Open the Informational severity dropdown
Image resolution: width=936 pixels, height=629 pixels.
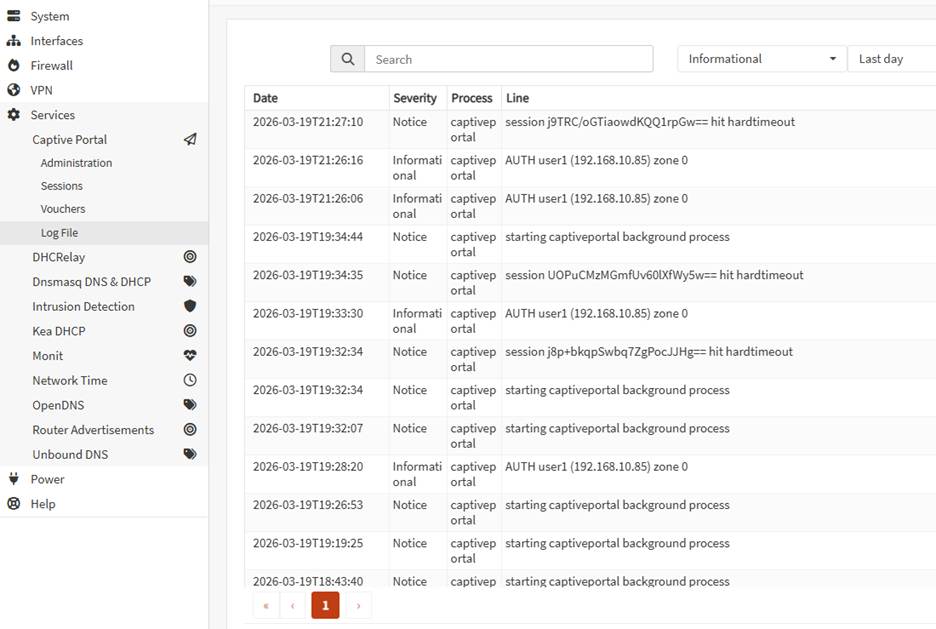[761, 59]
